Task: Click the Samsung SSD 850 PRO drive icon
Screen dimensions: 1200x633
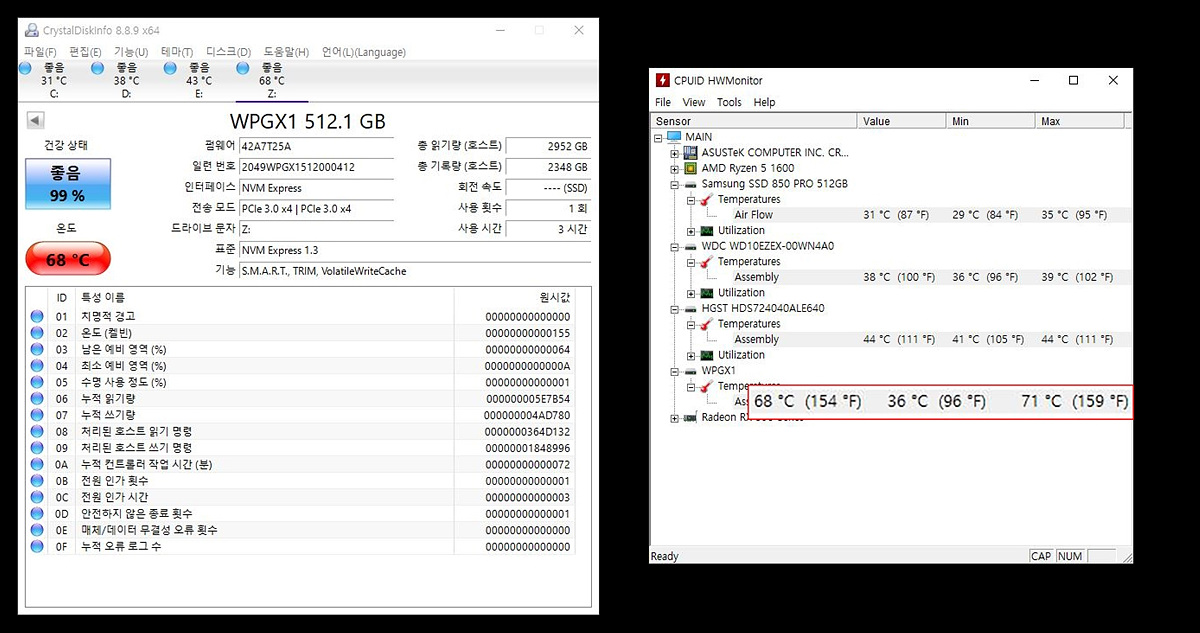Action: pos(690,184)
